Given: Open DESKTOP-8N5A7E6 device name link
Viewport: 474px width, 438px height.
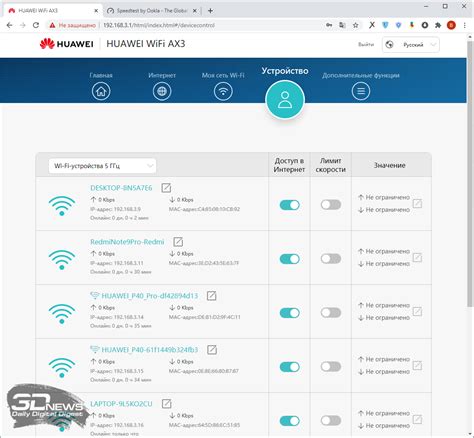Looking at the screenshot, I should click(121, 188).
